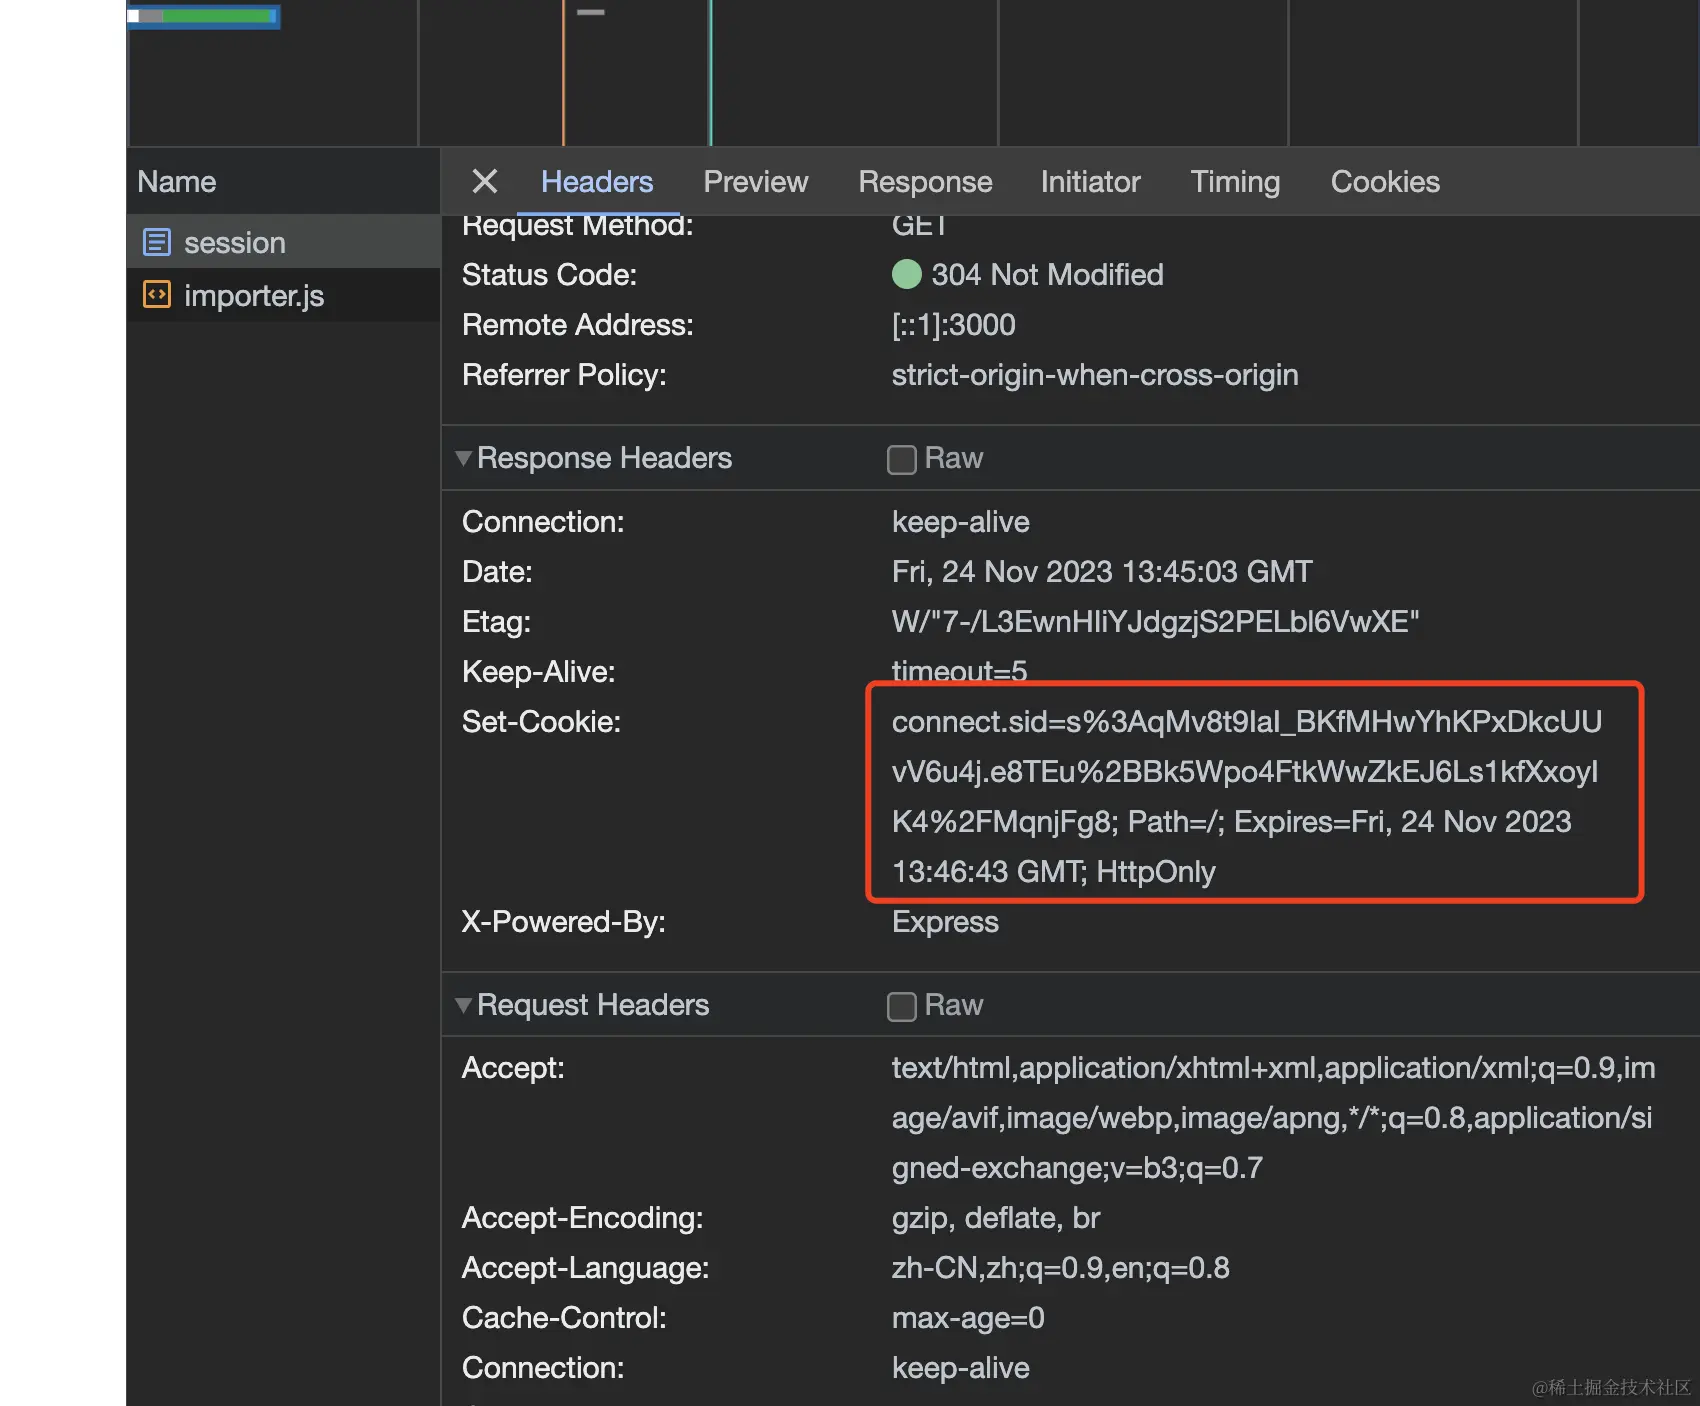Screen dimensions: 1700x1406
Task: Click the importer.js script icon
Action: tap(157, 295)
